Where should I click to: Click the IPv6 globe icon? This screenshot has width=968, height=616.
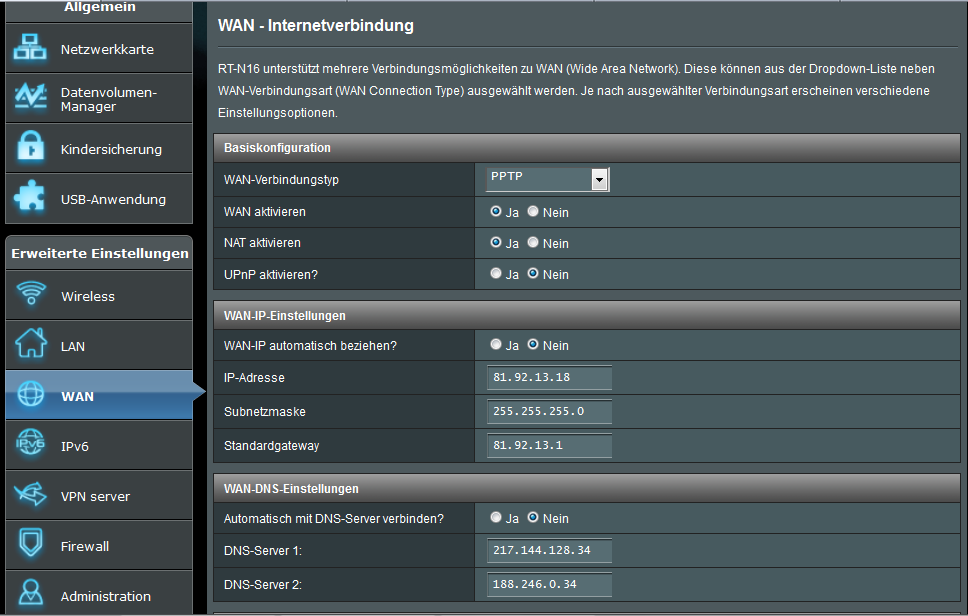[30, 446]
